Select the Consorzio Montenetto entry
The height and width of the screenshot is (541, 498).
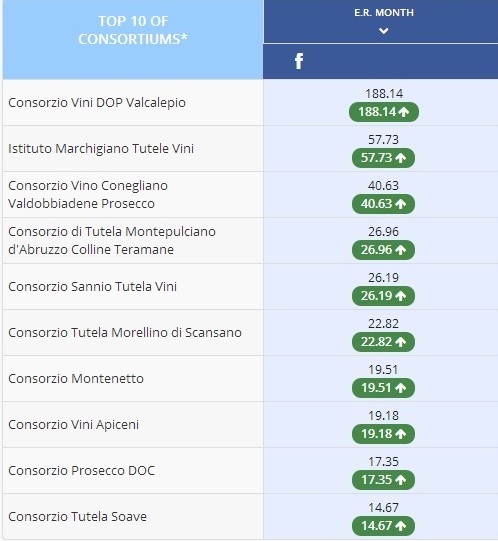(x=76, y=379)
